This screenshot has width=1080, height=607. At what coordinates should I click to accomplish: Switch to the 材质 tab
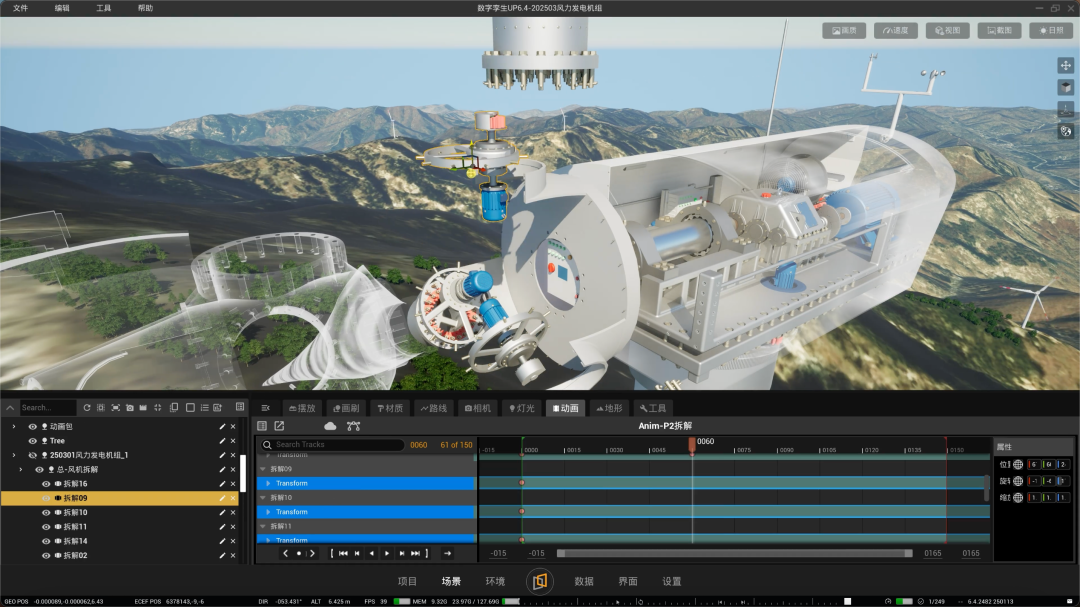[x=390, y=409]
